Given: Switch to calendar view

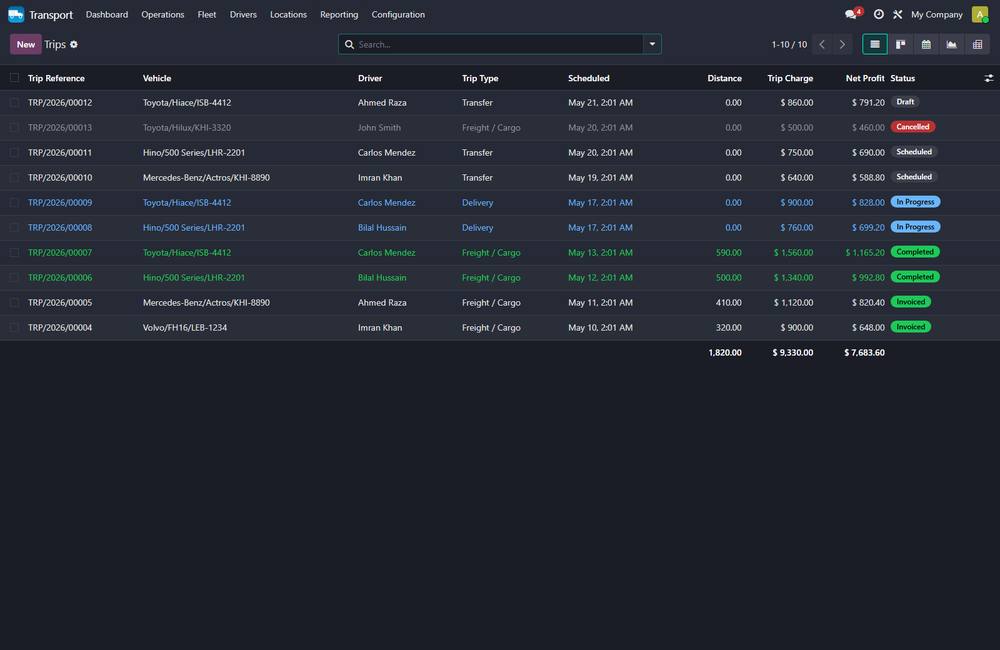Looking at the screenshot, I should click(x=926, y=44).
